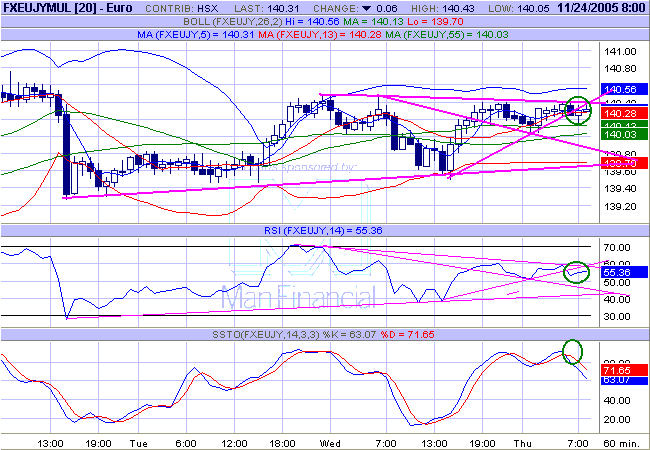Image resolution: width=650 pixels, height=450 pixels.
Task: Click the 18:00 time axis label
Action: coord(282,443)
